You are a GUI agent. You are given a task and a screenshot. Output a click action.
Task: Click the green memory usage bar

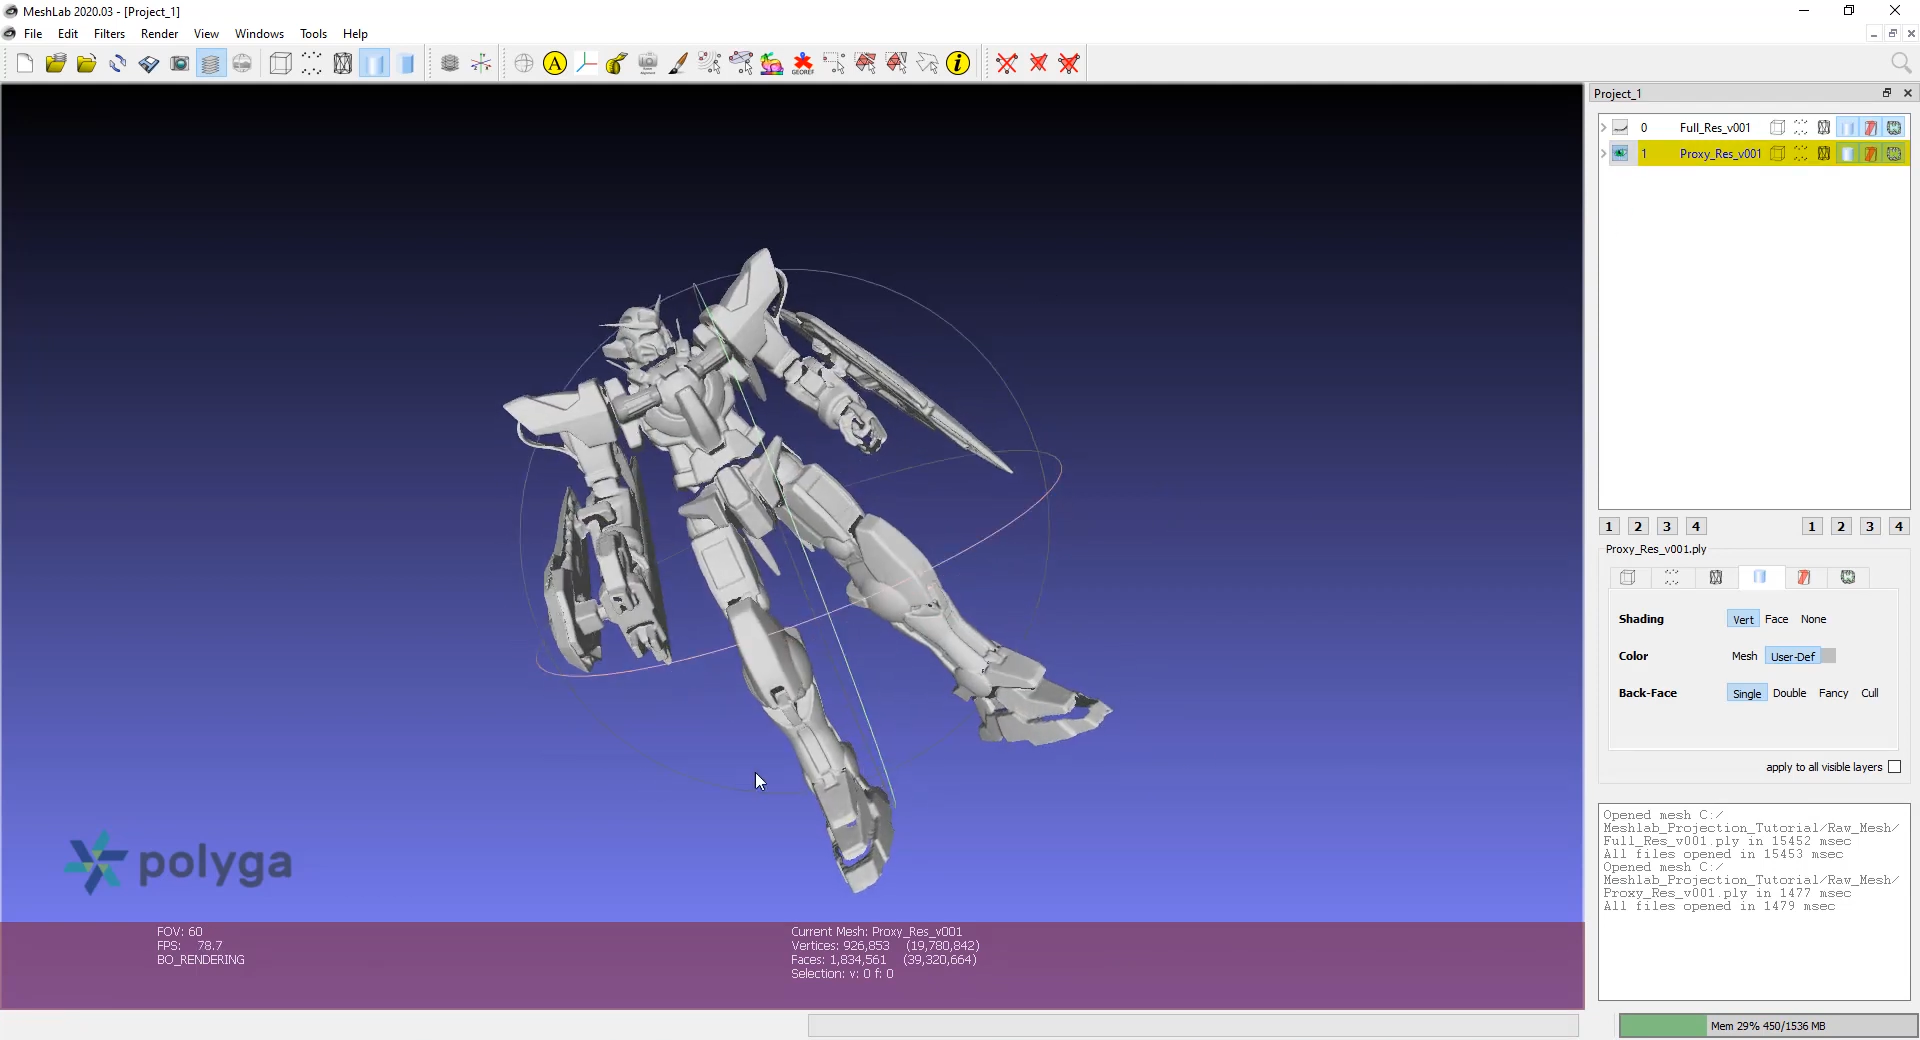[1768, 1026]
